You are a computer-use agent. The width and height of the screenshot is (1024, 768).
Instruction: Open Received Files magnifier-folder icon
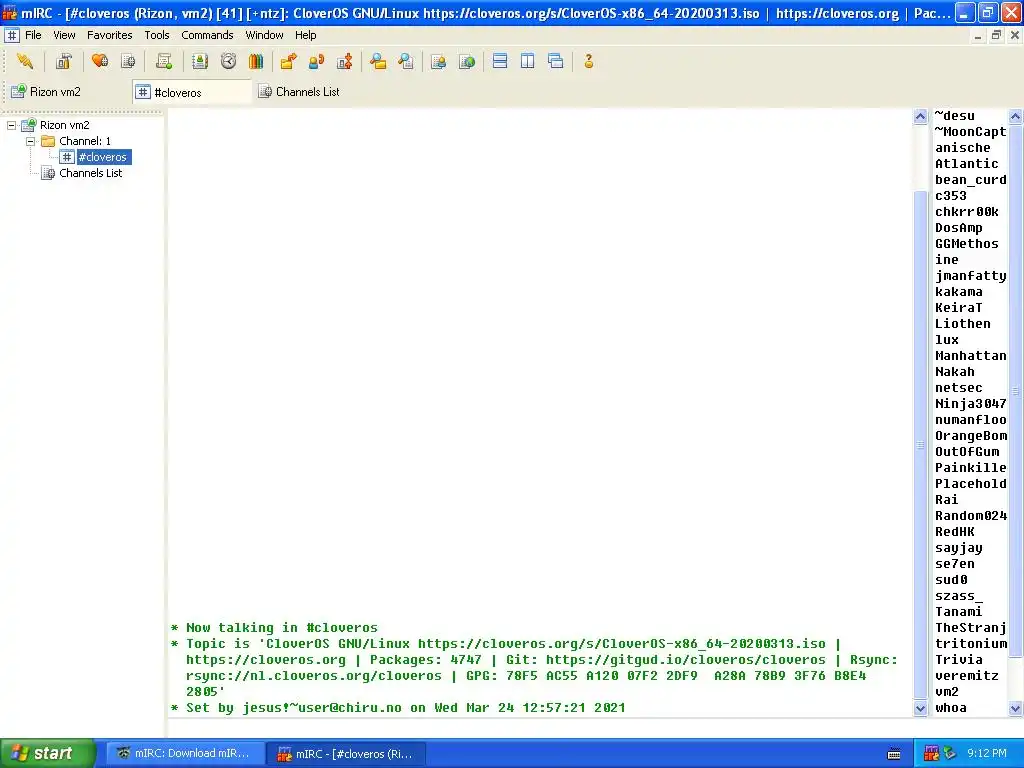pyautogui.click(x=377, y=61)
